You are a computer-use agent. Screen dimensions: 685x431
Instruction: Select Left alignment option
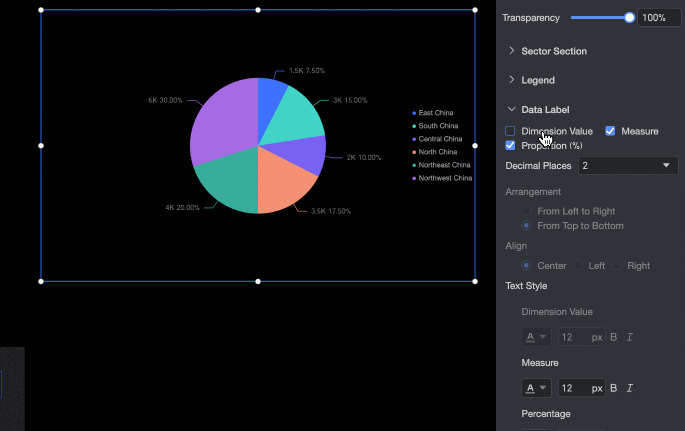(x=578, y=265)
